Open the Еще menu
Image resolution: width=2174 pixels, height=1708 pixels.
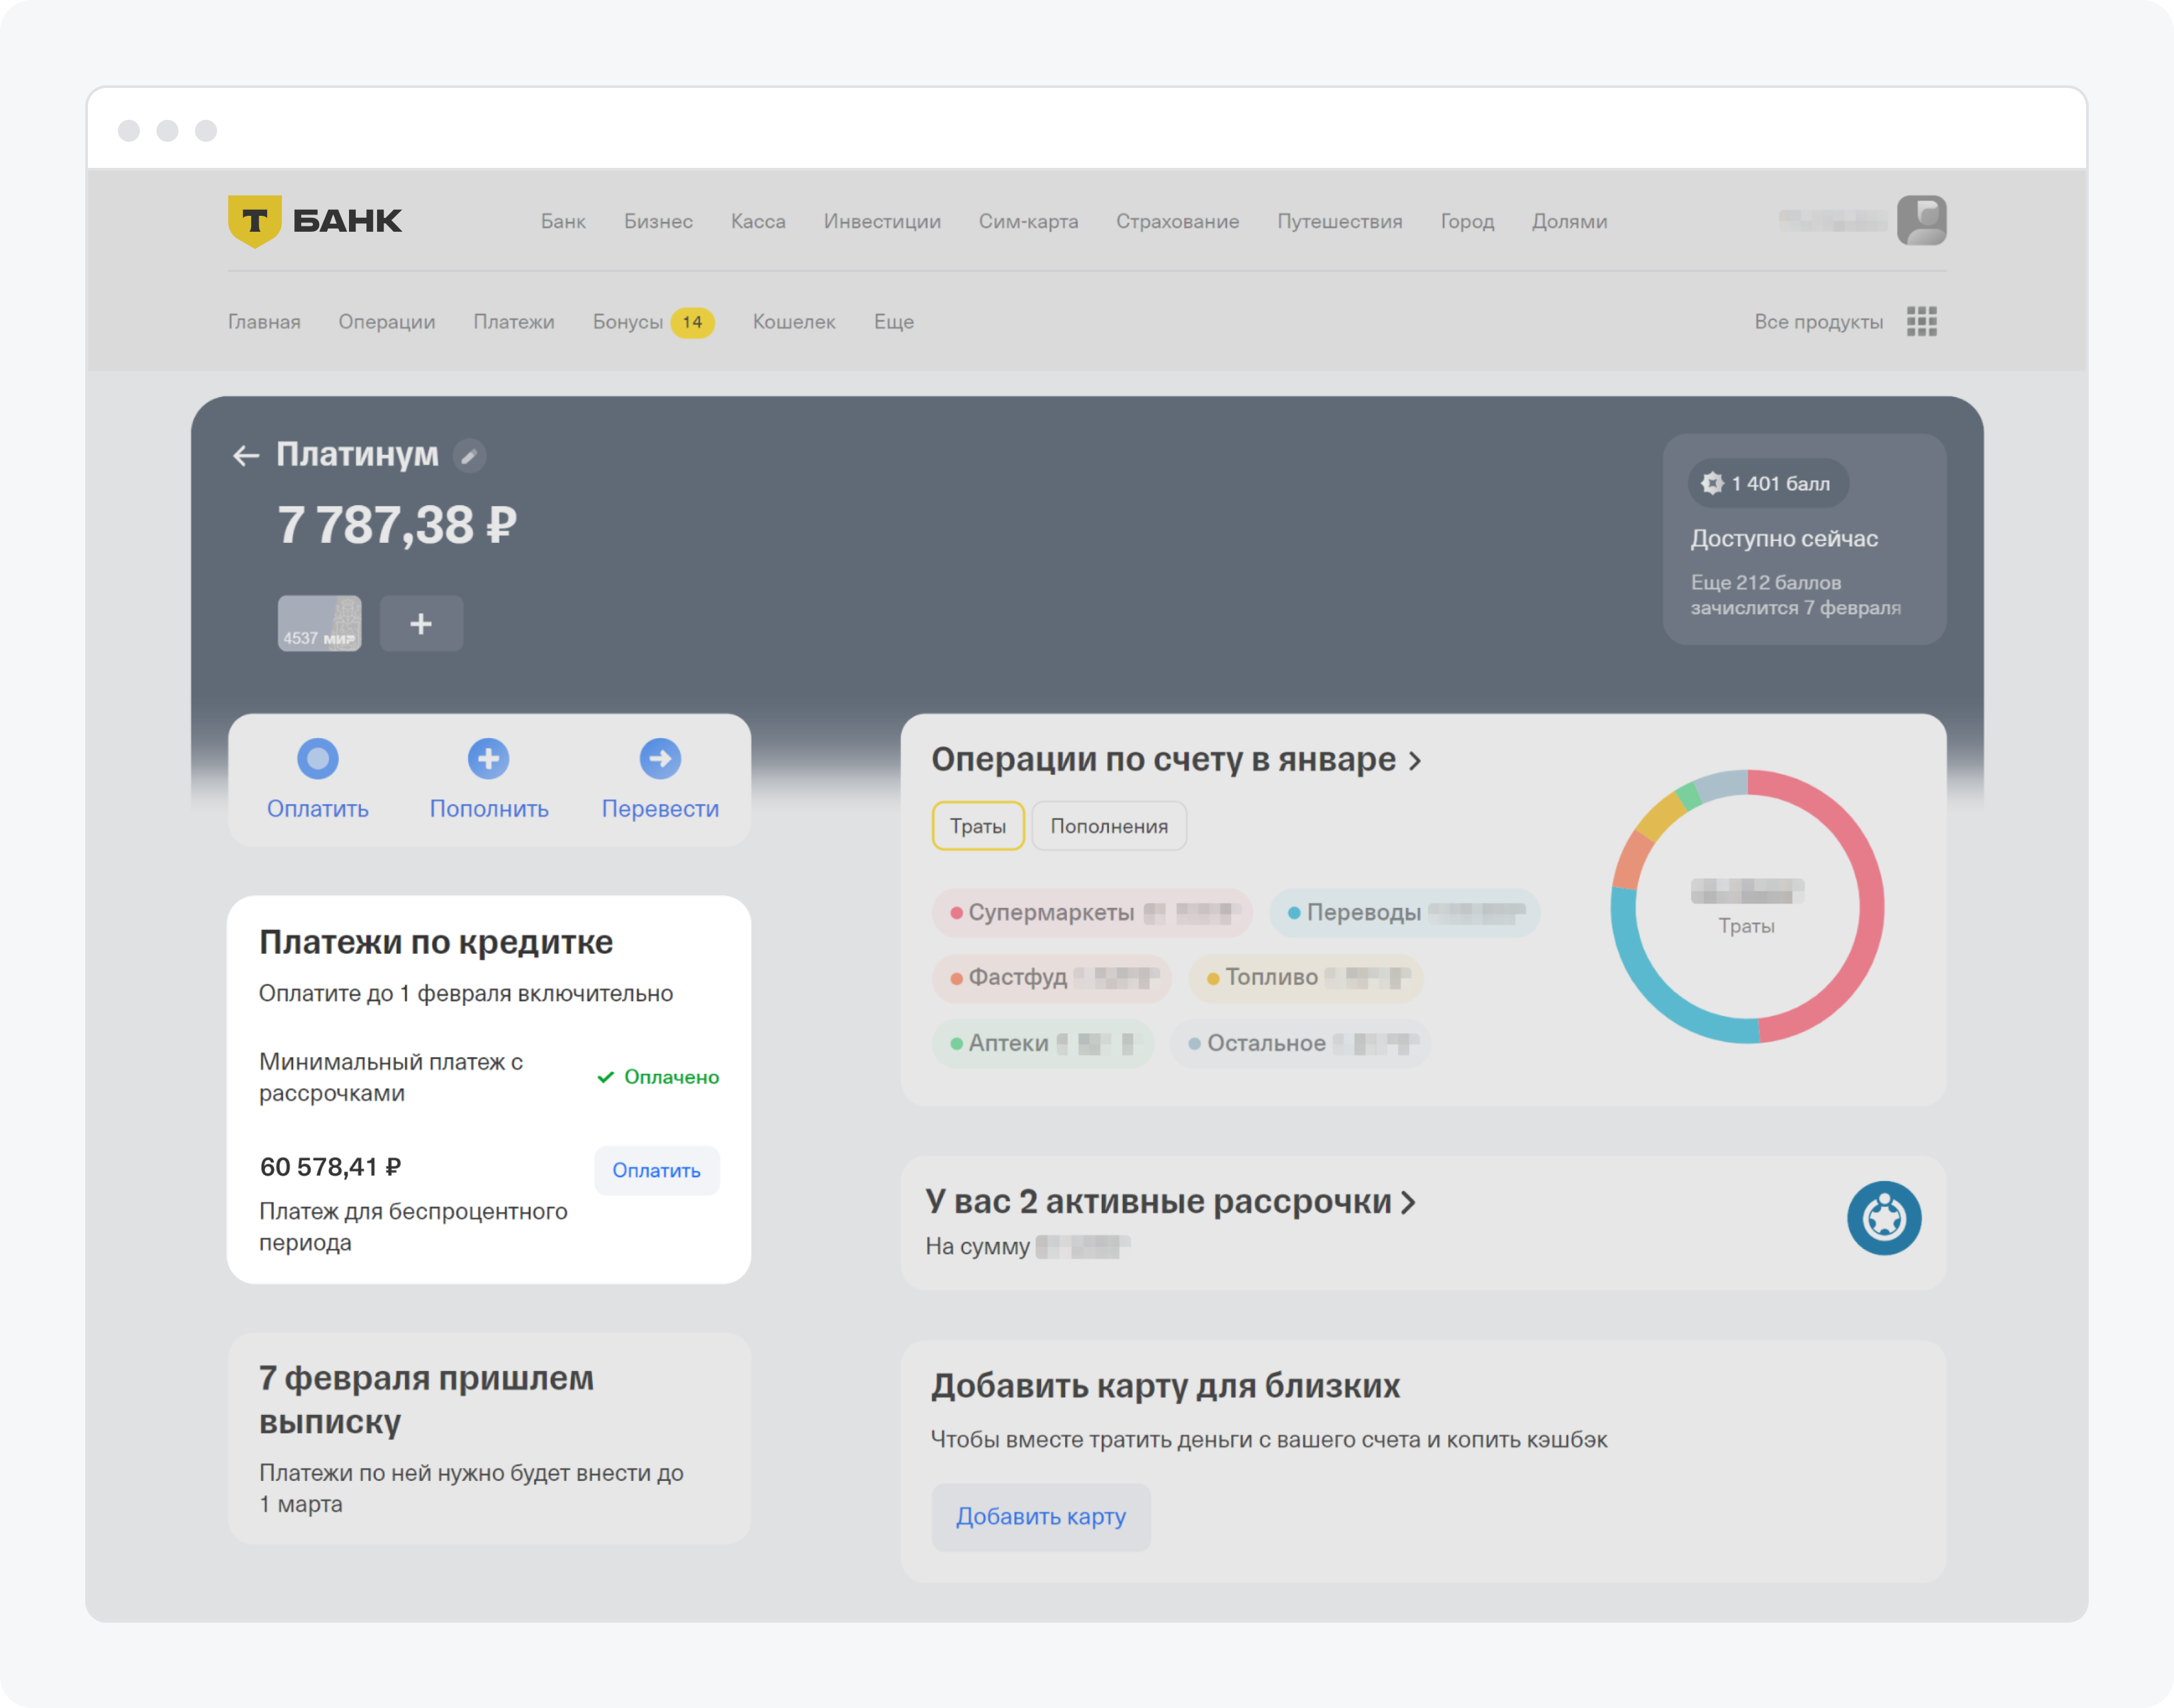[x=893, y=322]
